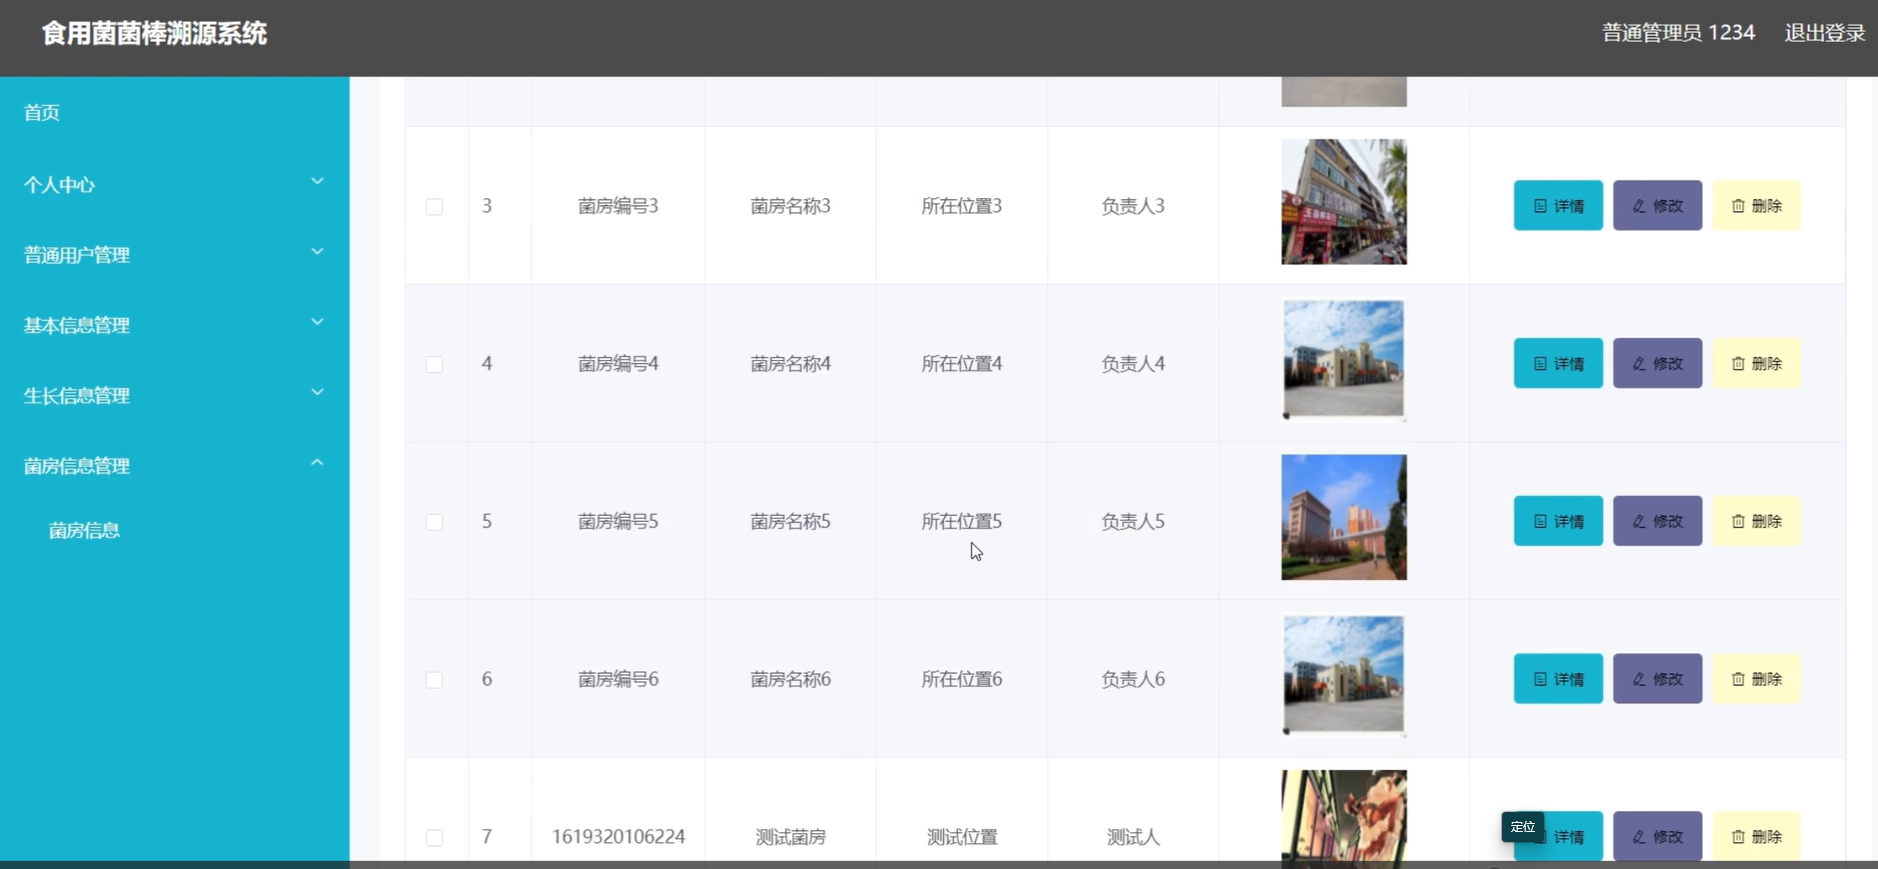The height and width of the screenshot is (869, 1878).
Task: Open building photo in row 4
Action: point(1344,360)
